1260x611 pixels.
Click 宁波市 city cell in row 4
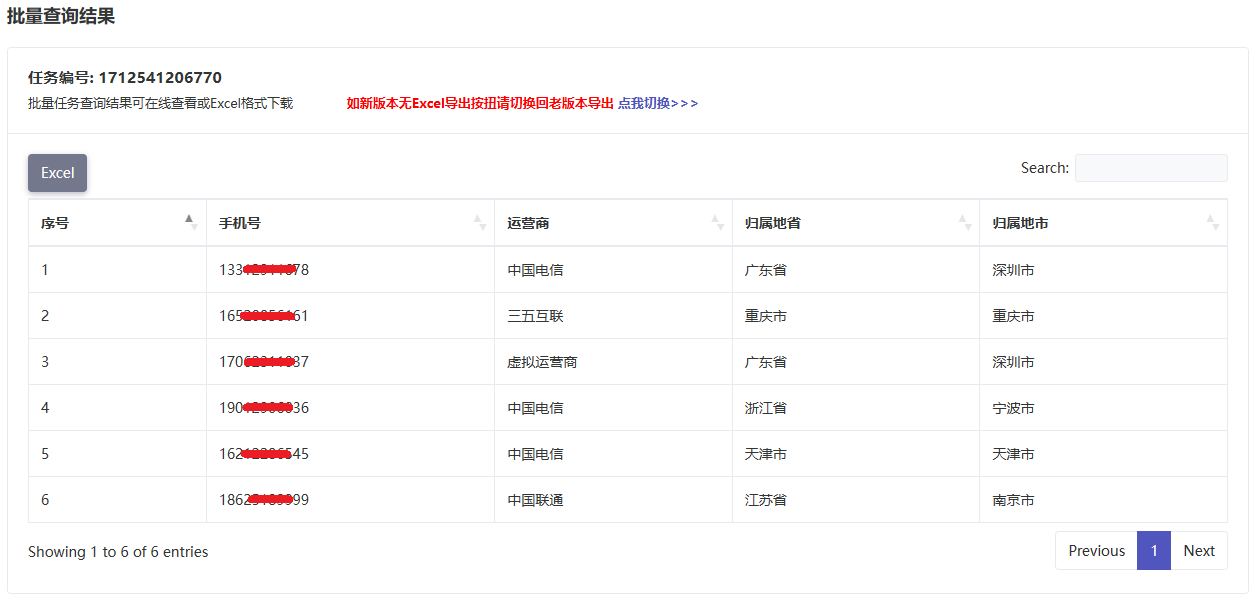tap(1013, 408)
